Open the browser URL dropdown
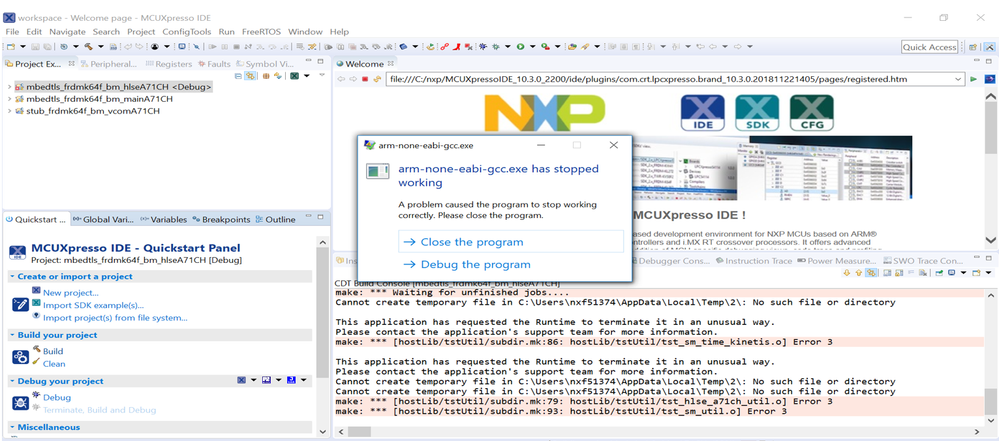Viewport: 999px width, 441px height. [x=959, y=79]
